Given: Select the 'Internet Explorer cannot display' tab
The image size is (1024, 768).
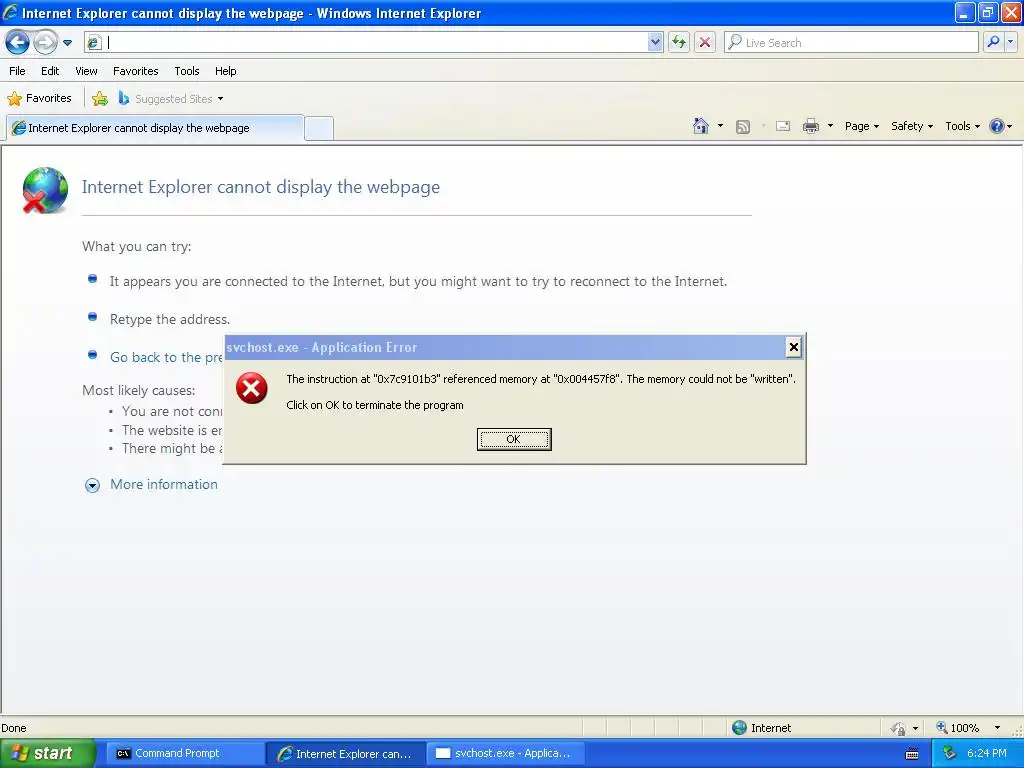Looking at the screenshot, I should (155, 128).
